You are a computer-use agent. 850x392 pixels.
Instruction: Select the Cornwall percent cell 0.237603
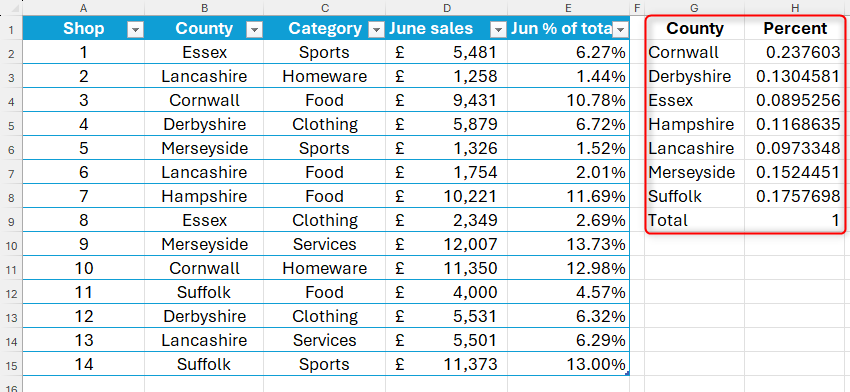coord(795,53)
